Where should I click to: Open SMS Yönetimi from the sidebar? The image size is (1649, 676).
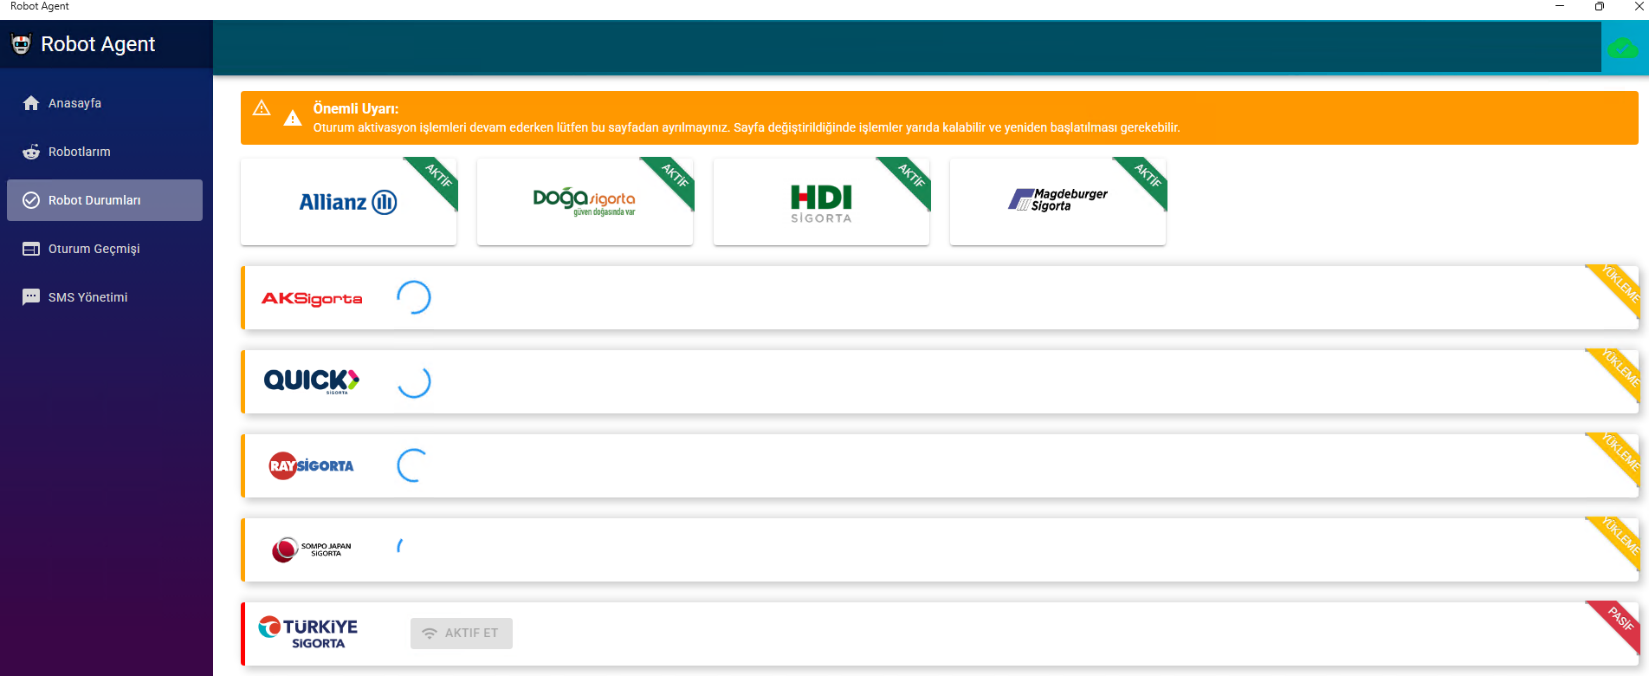tap(88, 297)
